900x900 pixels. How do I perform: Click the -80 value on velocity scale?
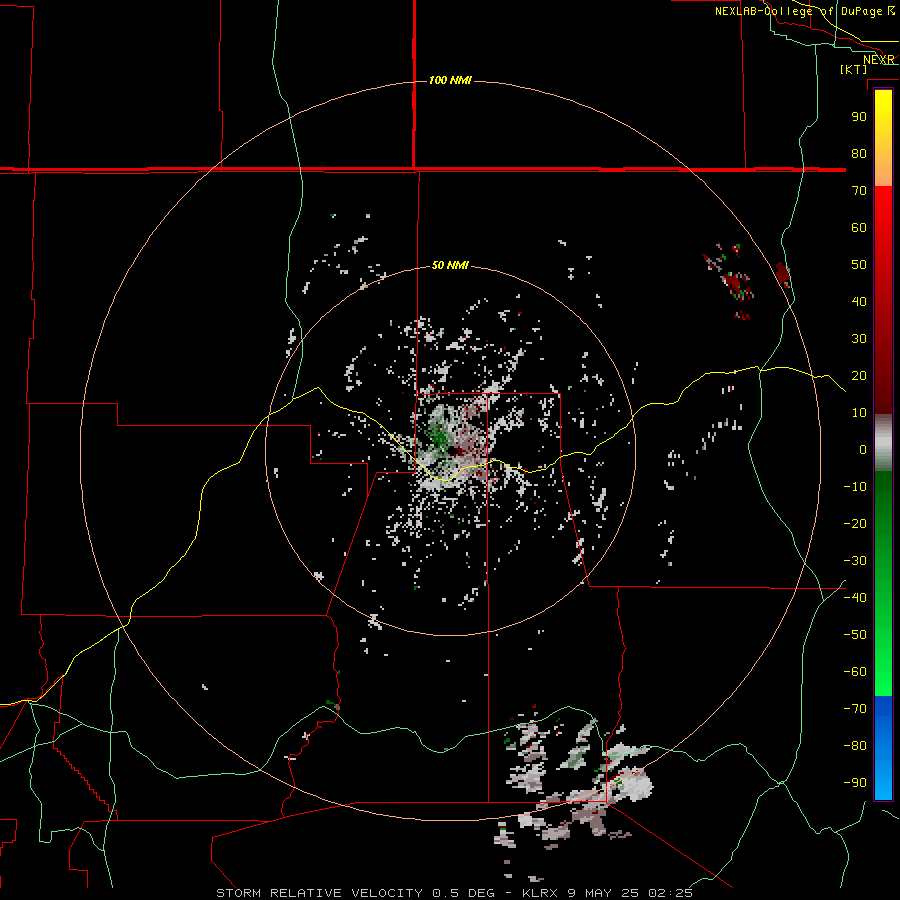855,746
